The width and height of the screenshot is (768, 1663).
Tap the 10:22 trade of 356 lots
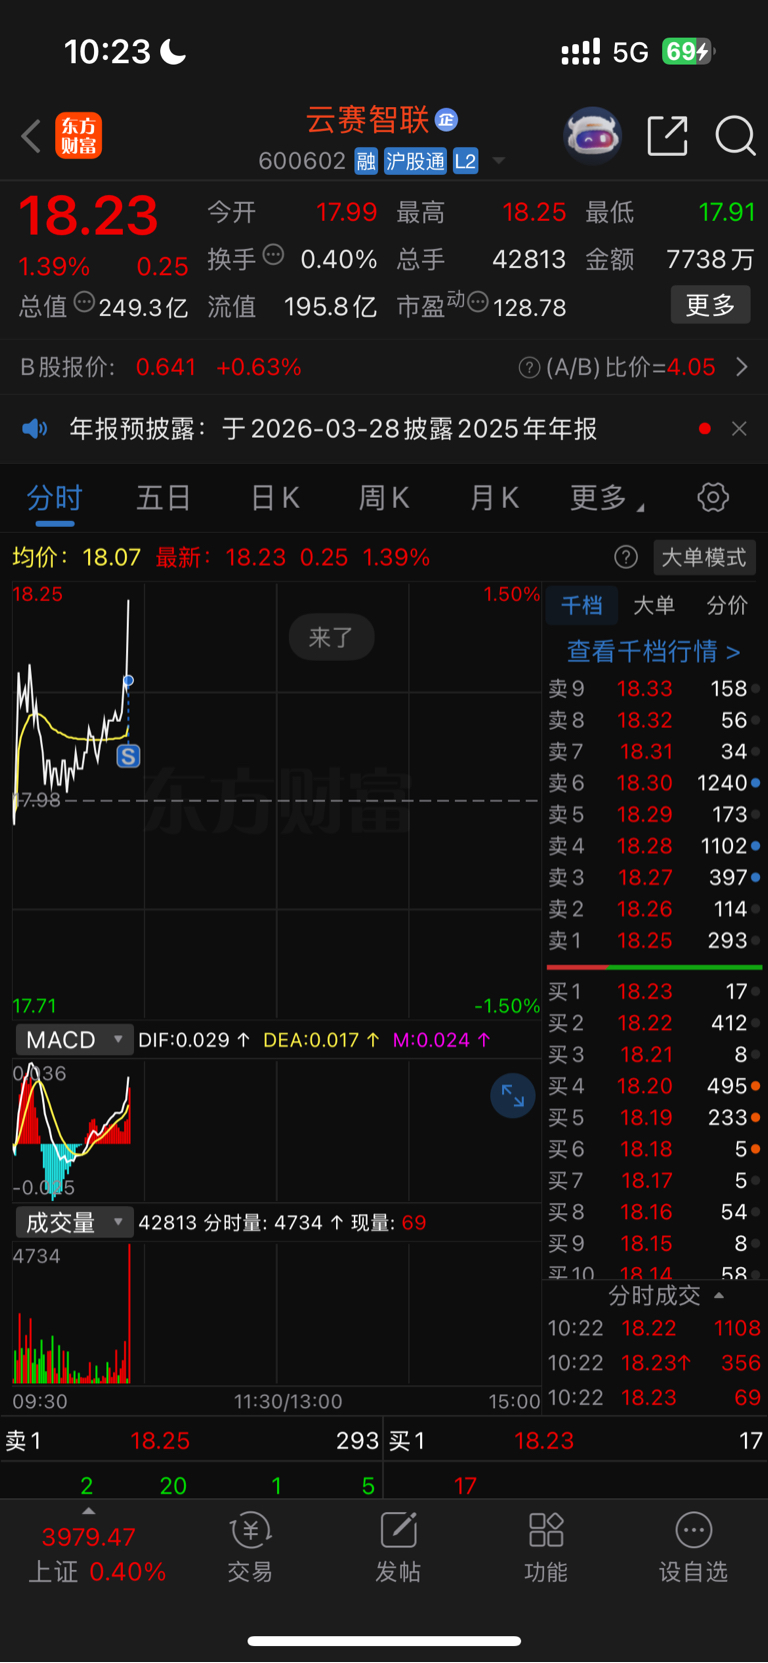[x=654, y=1363]
